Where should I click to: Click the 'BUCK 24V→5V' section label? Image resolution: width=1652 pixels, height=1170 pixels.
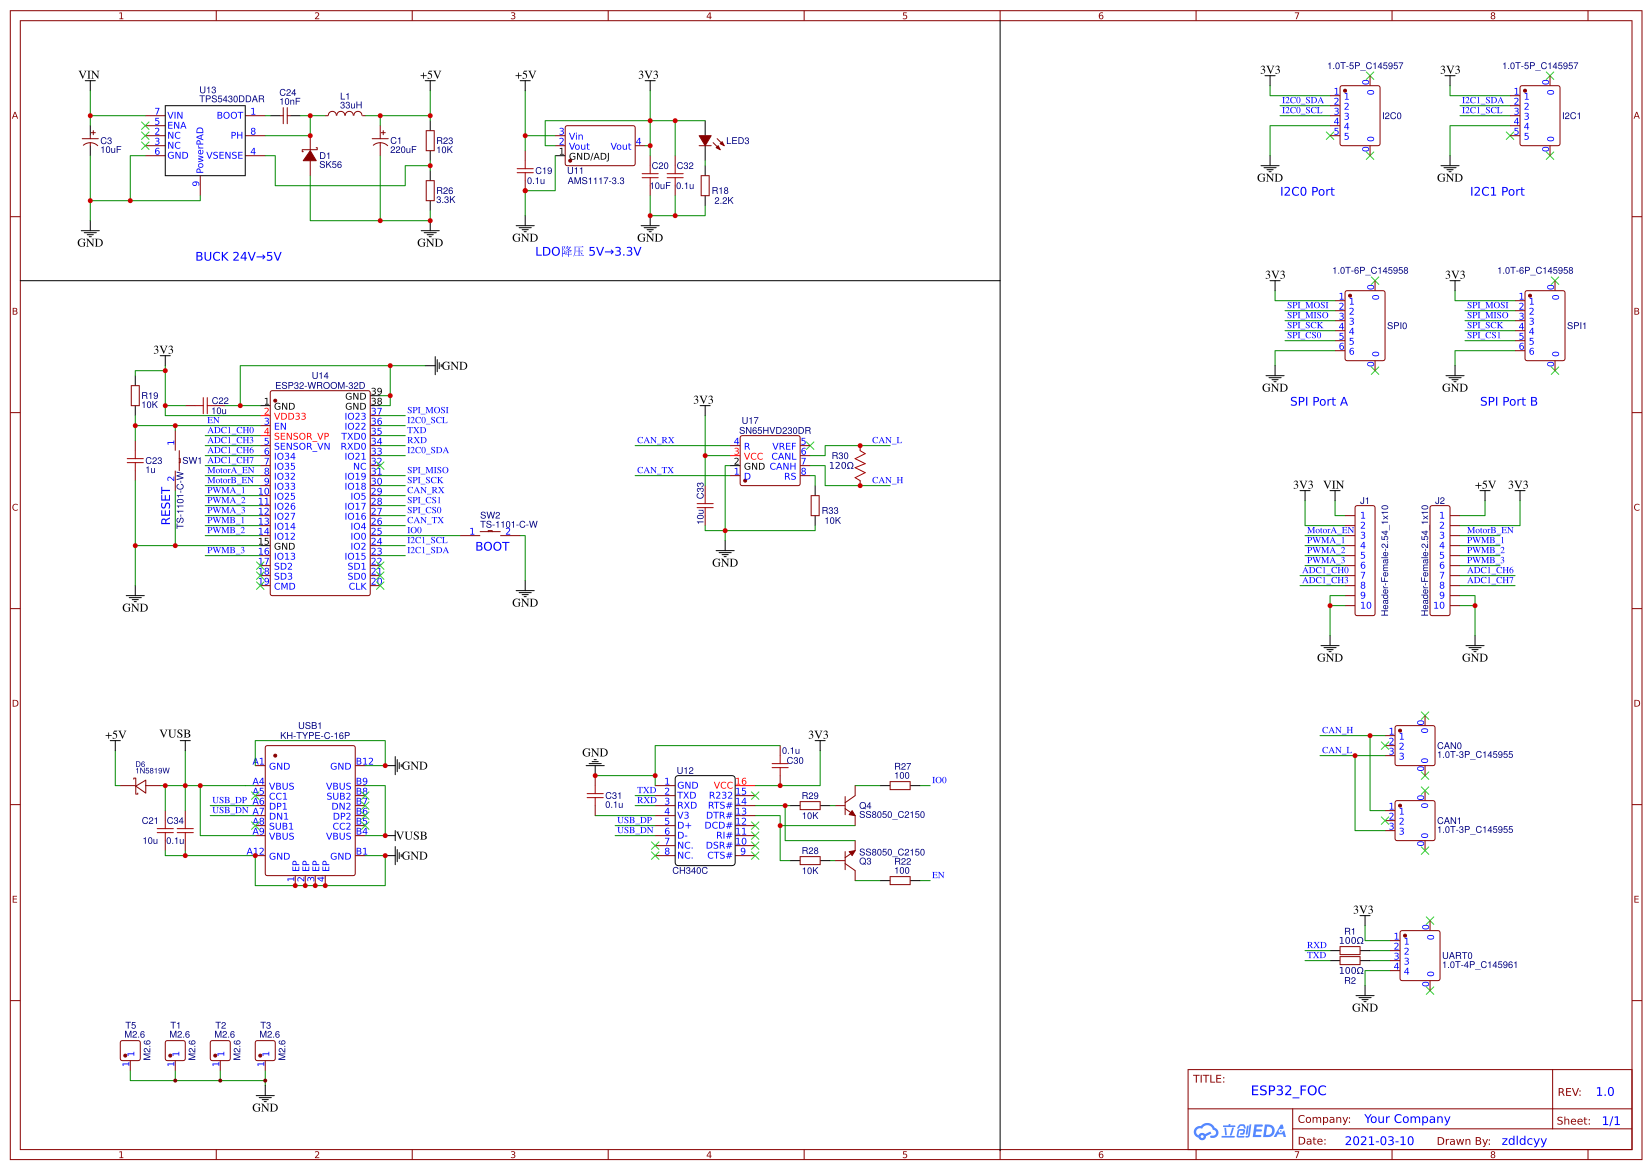pos(238,257)
